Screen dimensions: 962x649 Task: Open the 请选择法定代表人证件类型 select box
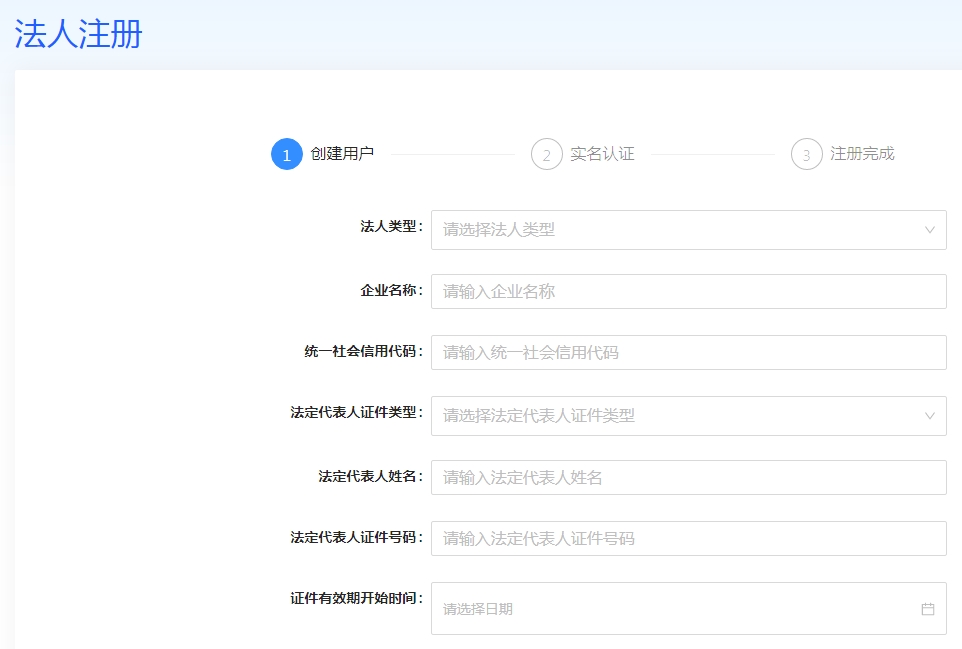point(670,416)
